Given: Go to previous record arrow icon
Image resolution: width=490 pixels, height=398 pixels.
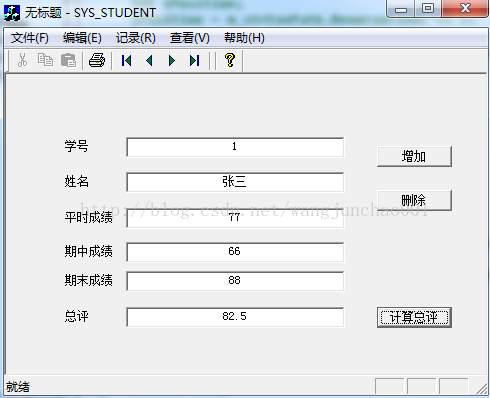Looking at the screenshot, I should pyautogui.click(x=149, y=60).
